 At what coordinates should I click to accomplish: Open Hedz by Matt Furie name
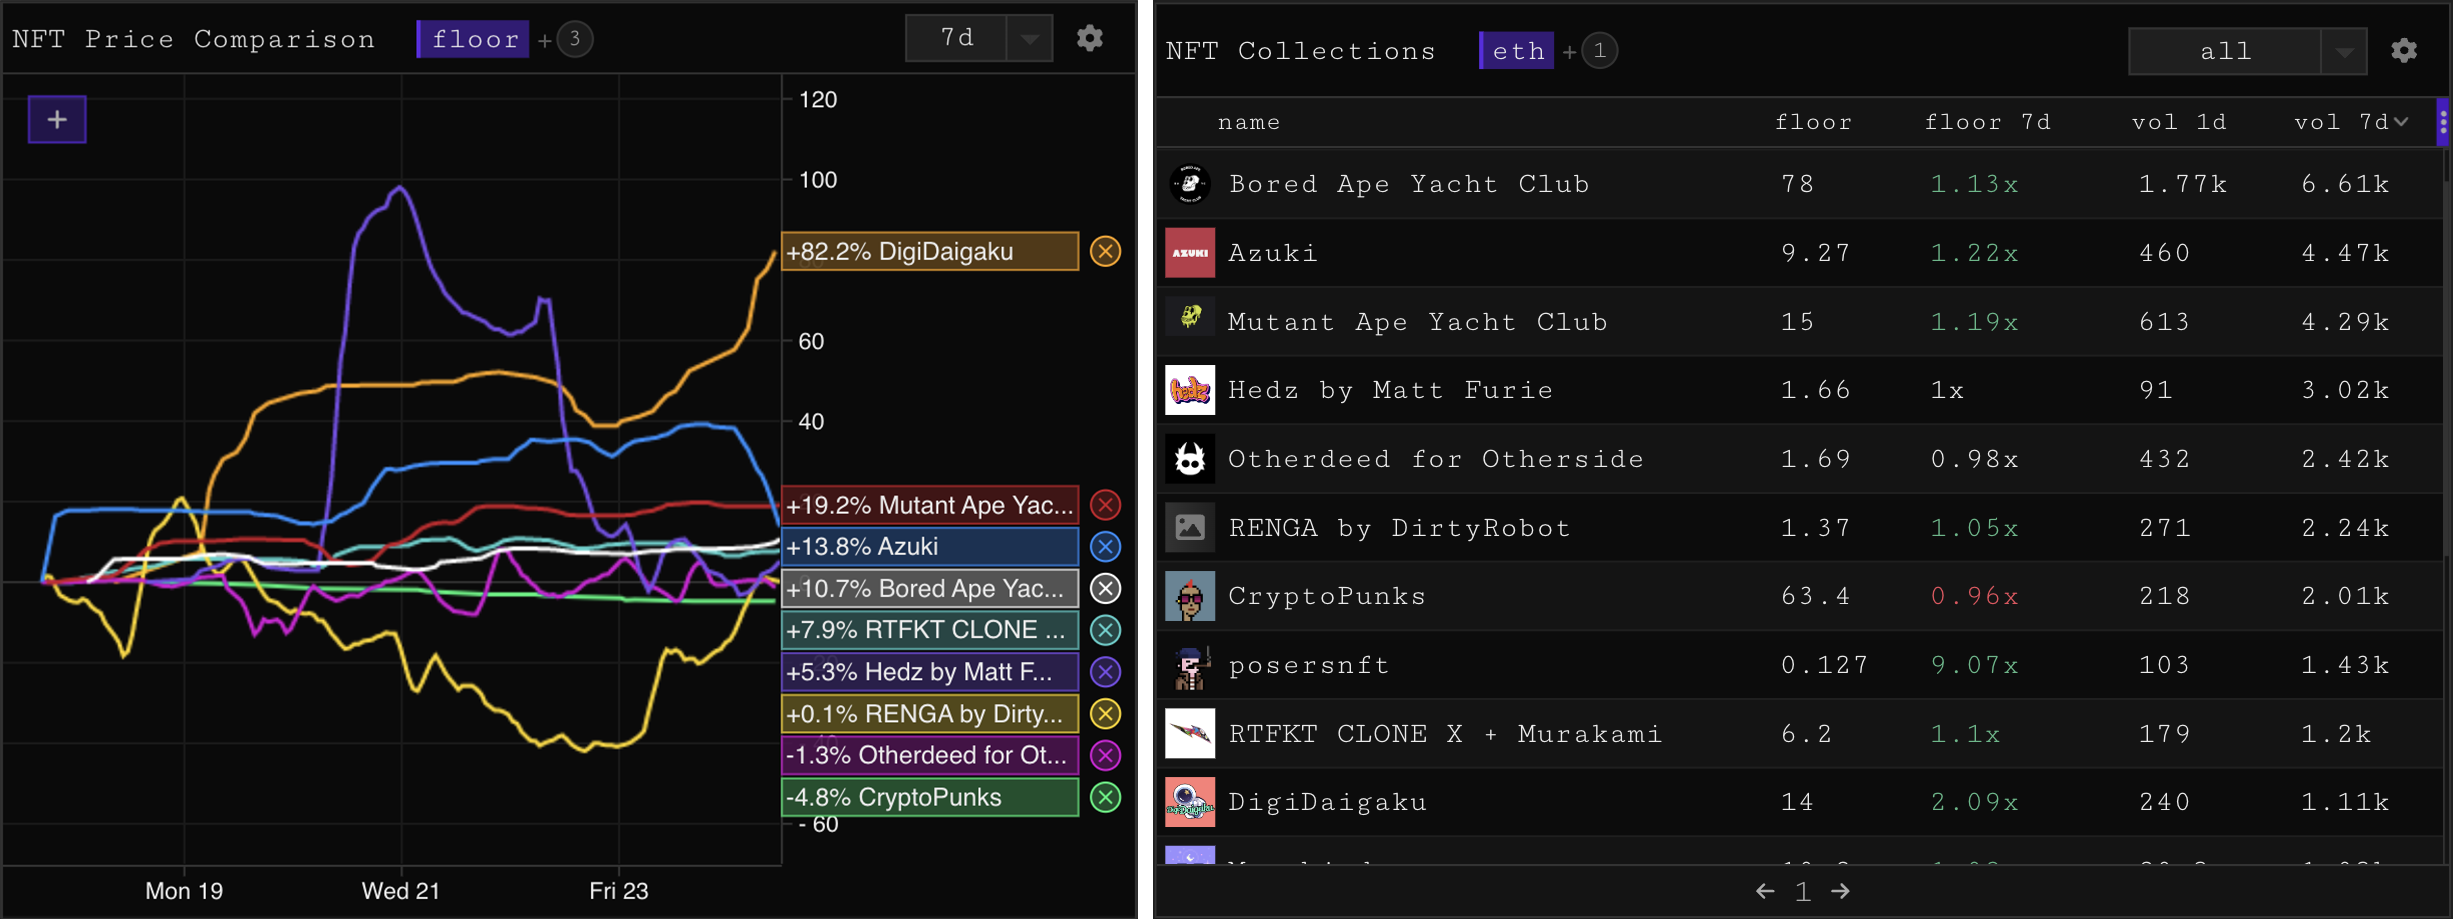(1390, 390)
